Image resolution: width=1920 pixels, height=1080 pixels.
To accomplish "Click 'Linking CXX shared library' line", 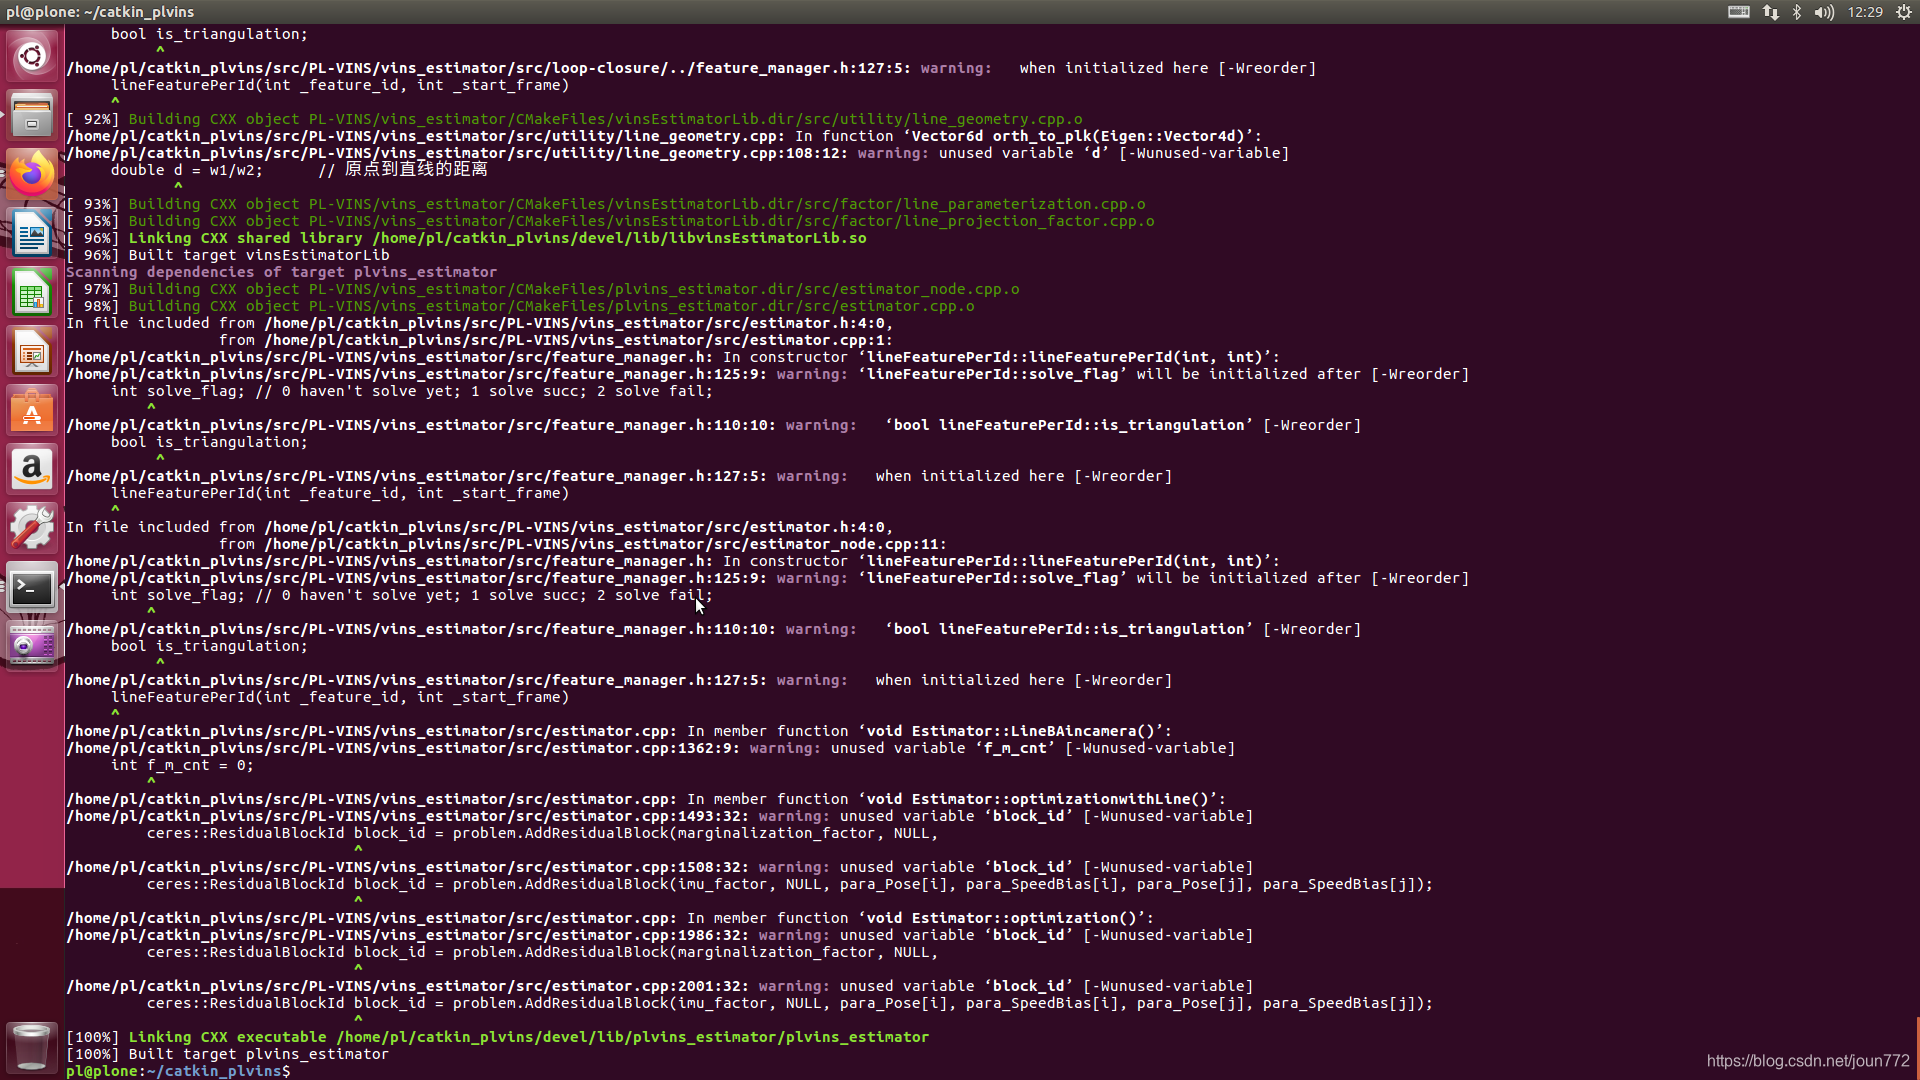I will (x=466, y=238).
